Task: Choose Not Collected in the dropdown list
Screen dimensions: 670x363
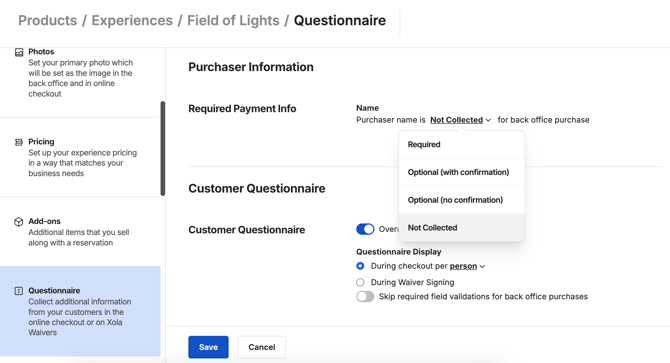Action: pos(461,228)
